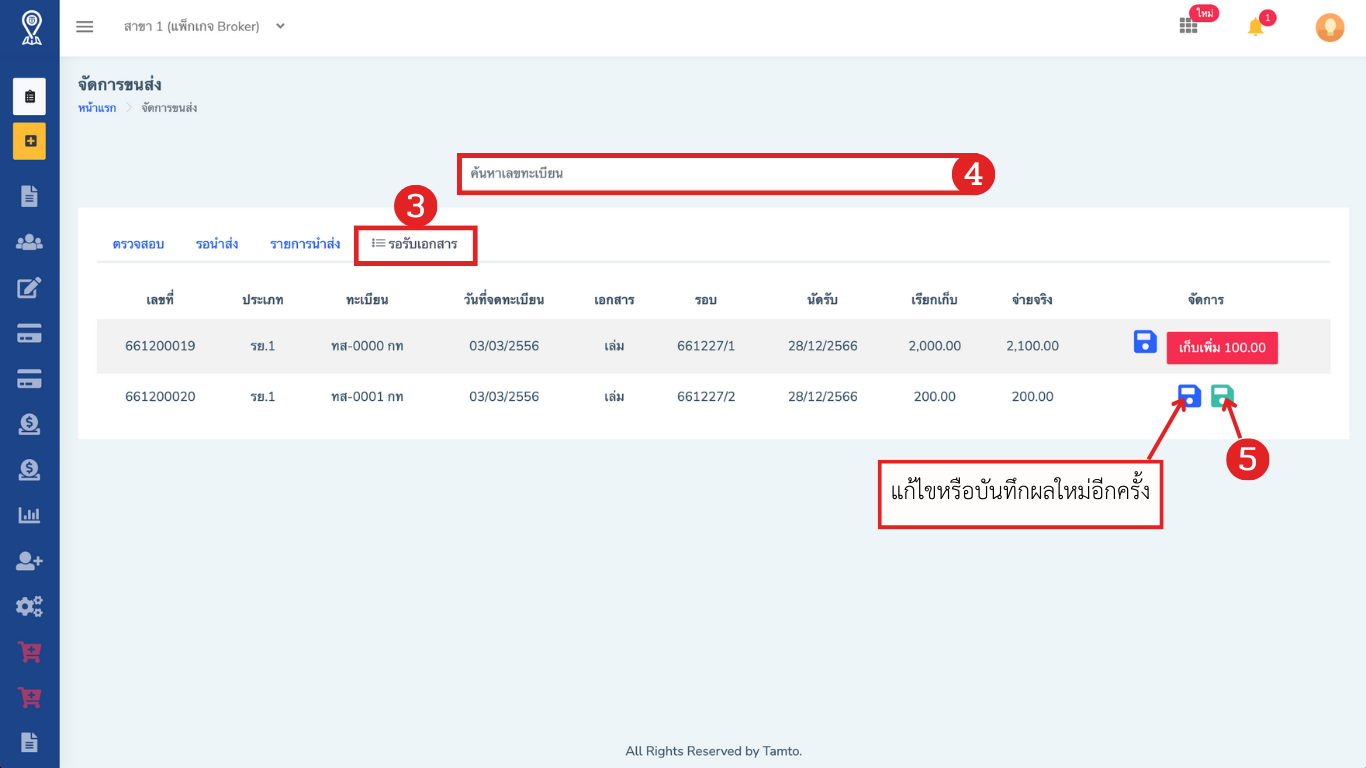Open the apps grid icon with ใหม่ badge
Viewport: 1366px width, 768px height.
pos(1188,26)
